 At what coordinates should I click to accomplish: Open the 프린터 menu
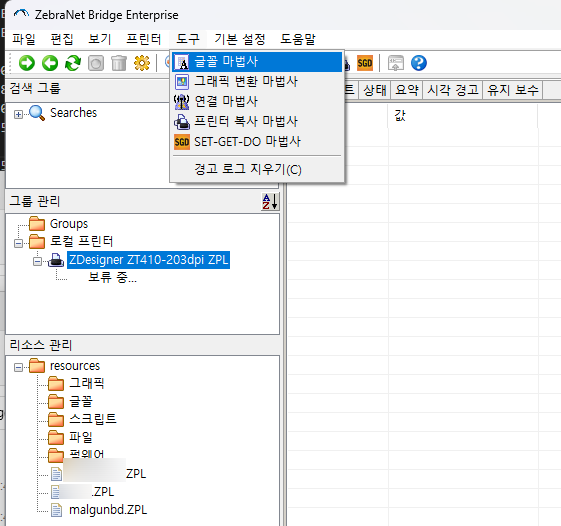pyautogui.click(x=143, y=39)
